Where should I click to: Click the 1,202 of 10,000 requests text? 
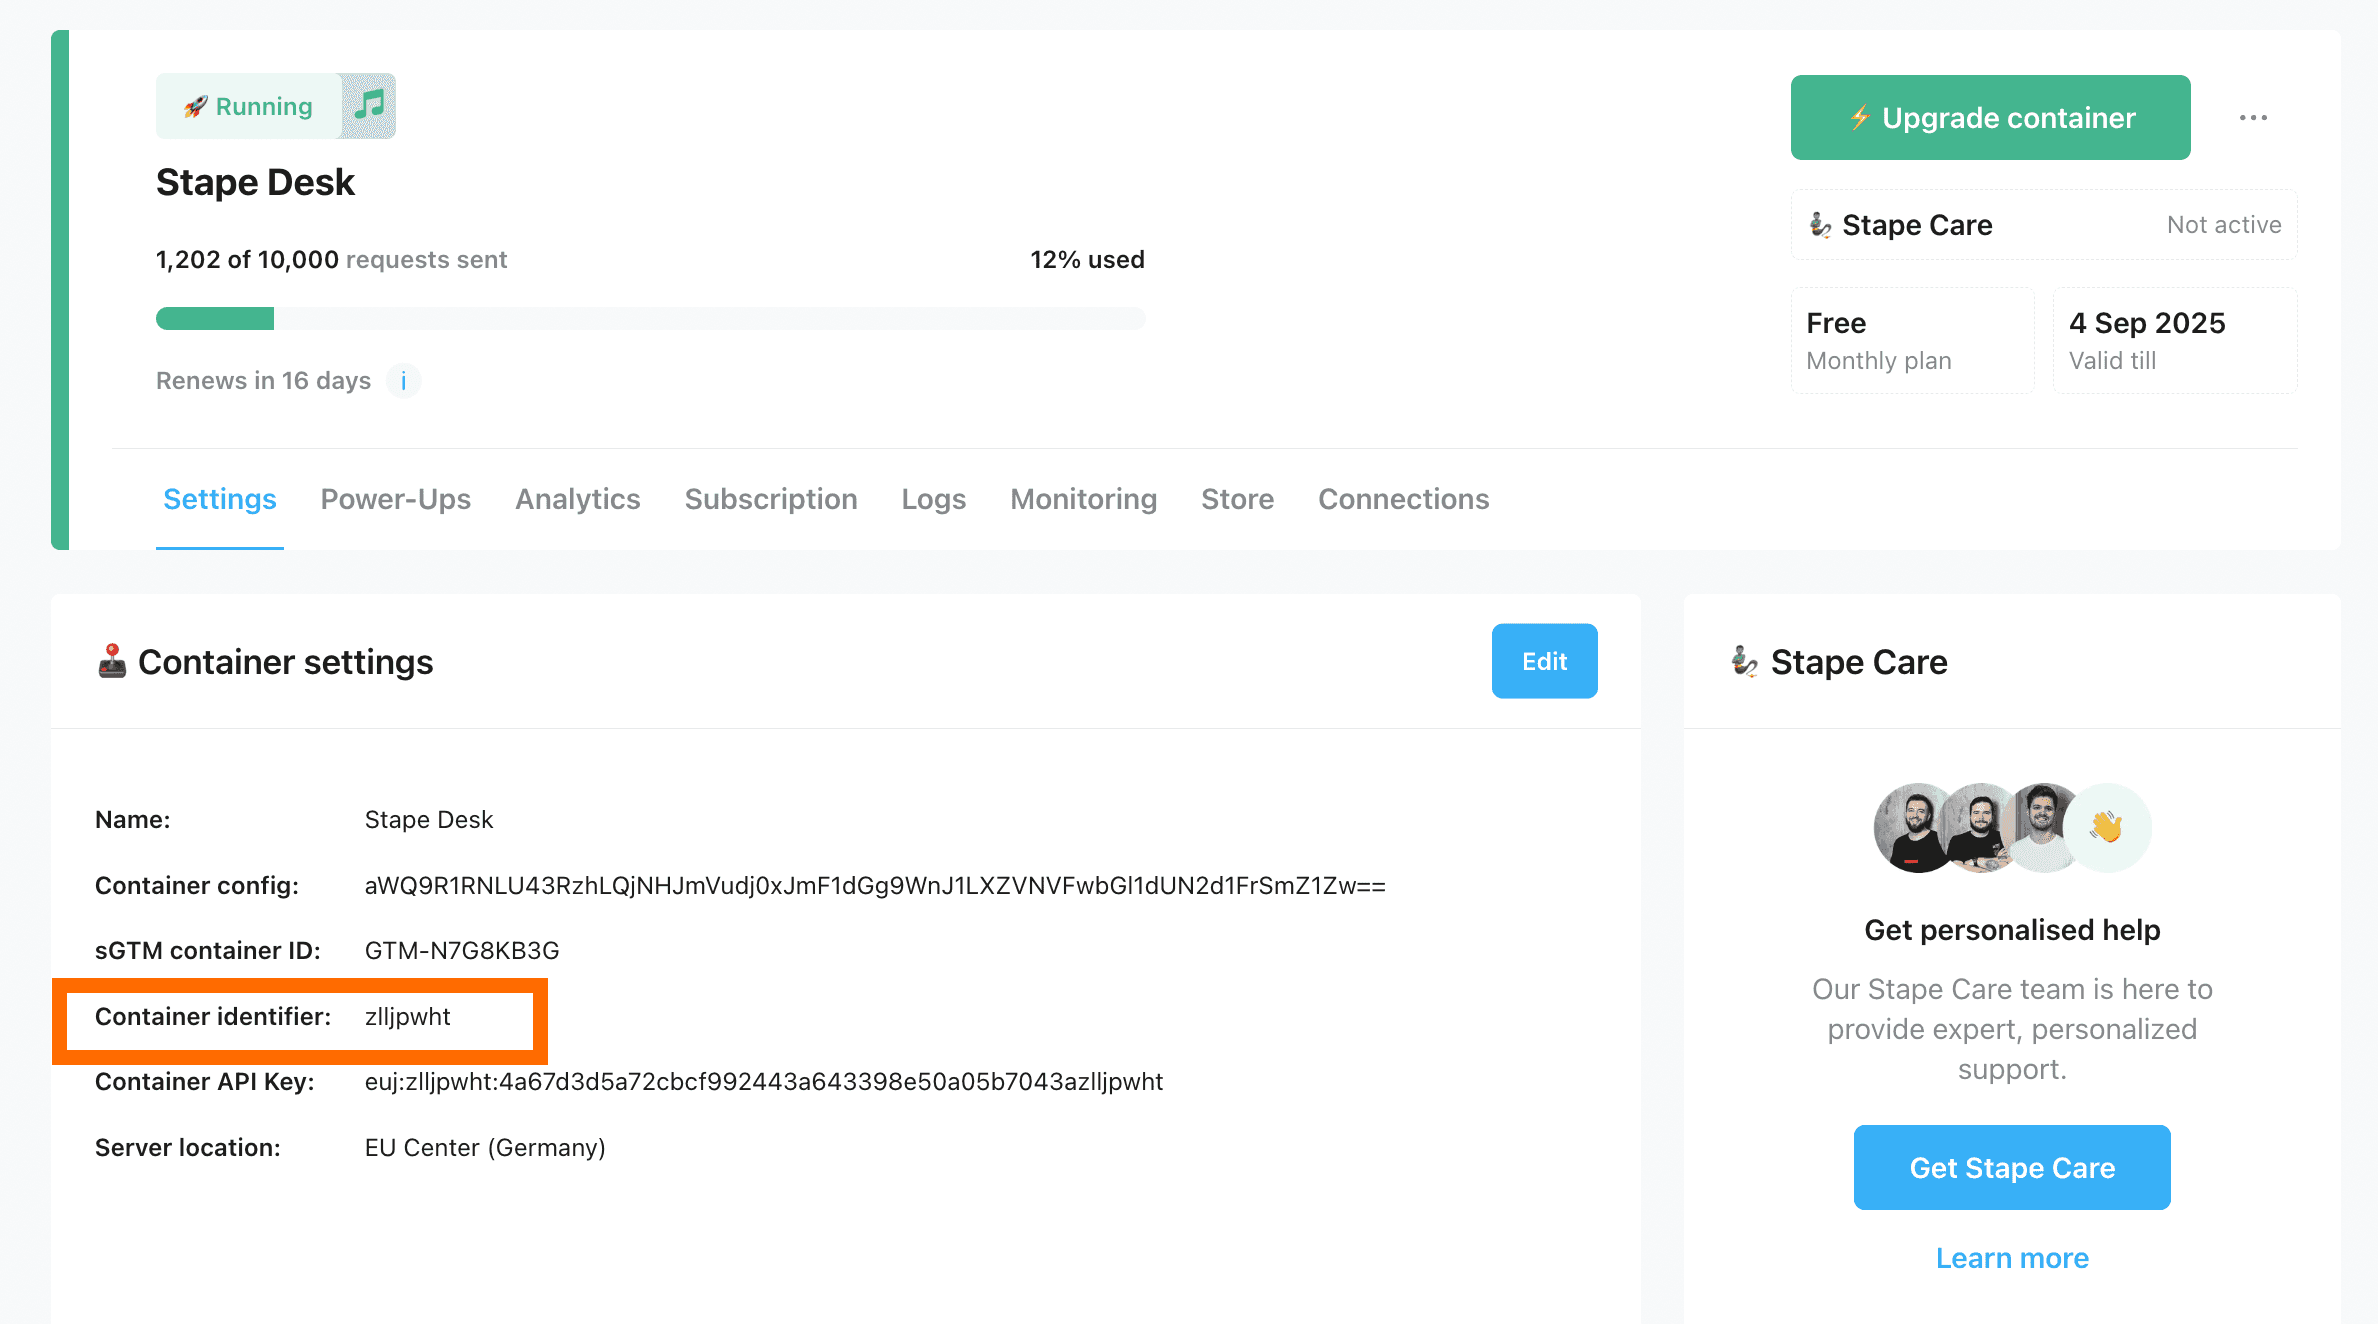point(331,260)
